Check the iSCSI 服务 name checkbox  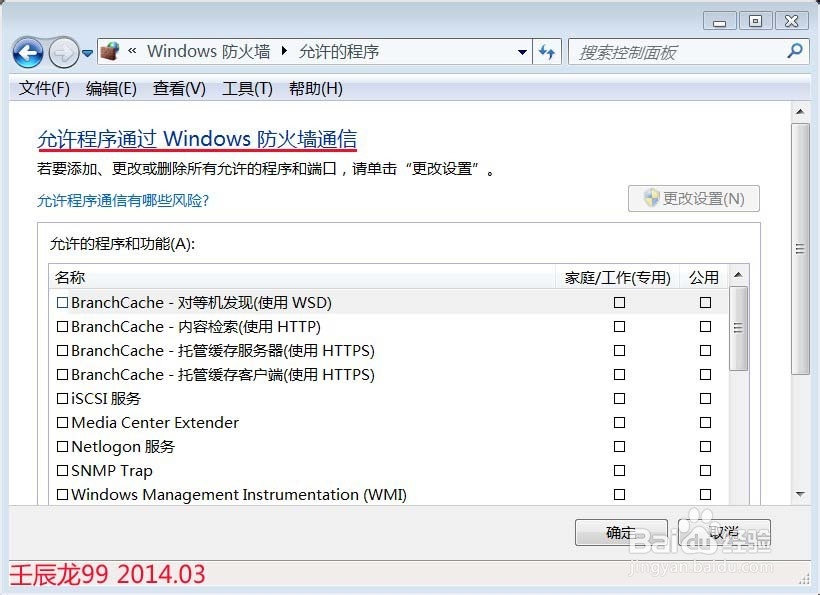(x=62, y=399)
